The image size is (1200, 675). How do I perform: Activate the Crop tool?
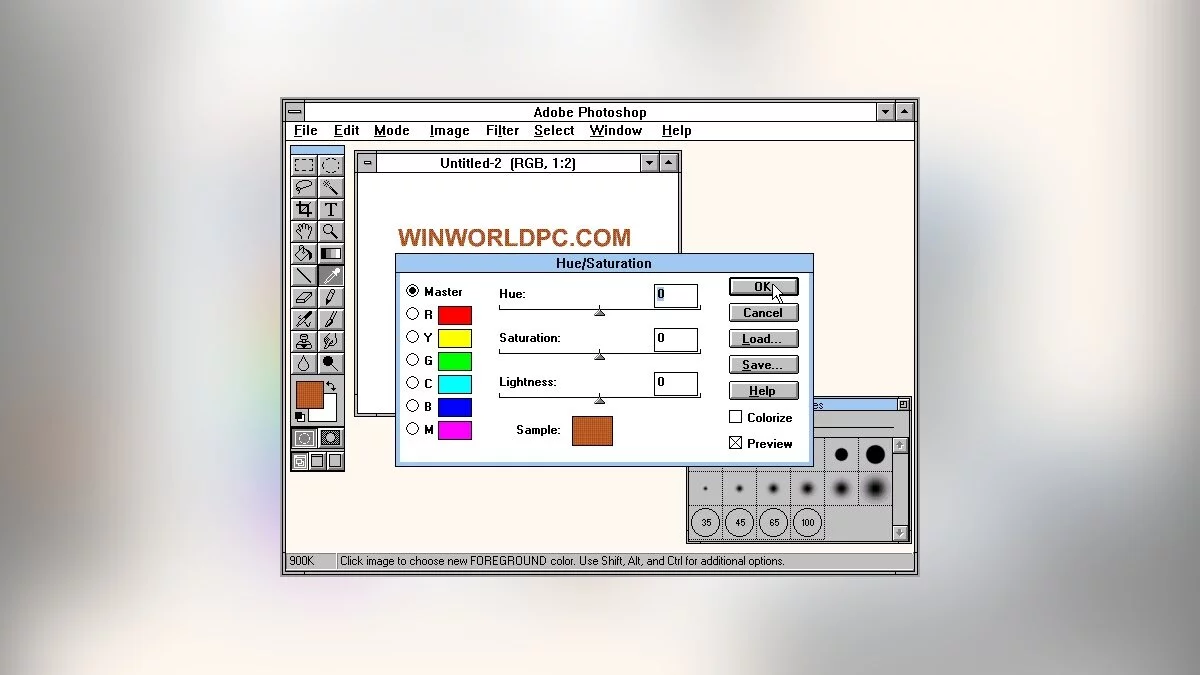pyautogui.click(x=304, y=209)
